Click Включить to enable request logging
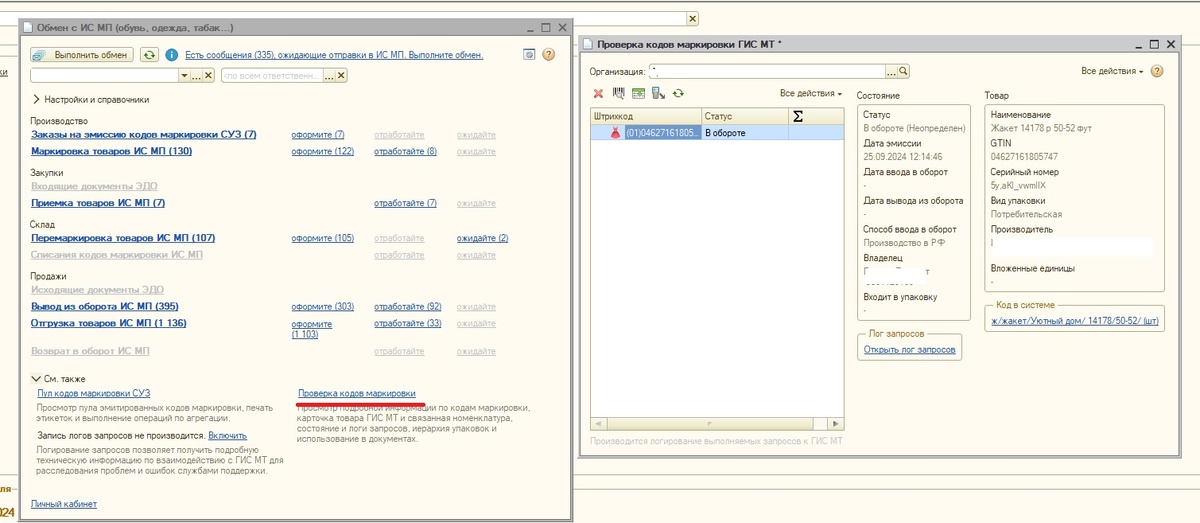Viewport: 1200px width, 523px height. coord(227,436)
